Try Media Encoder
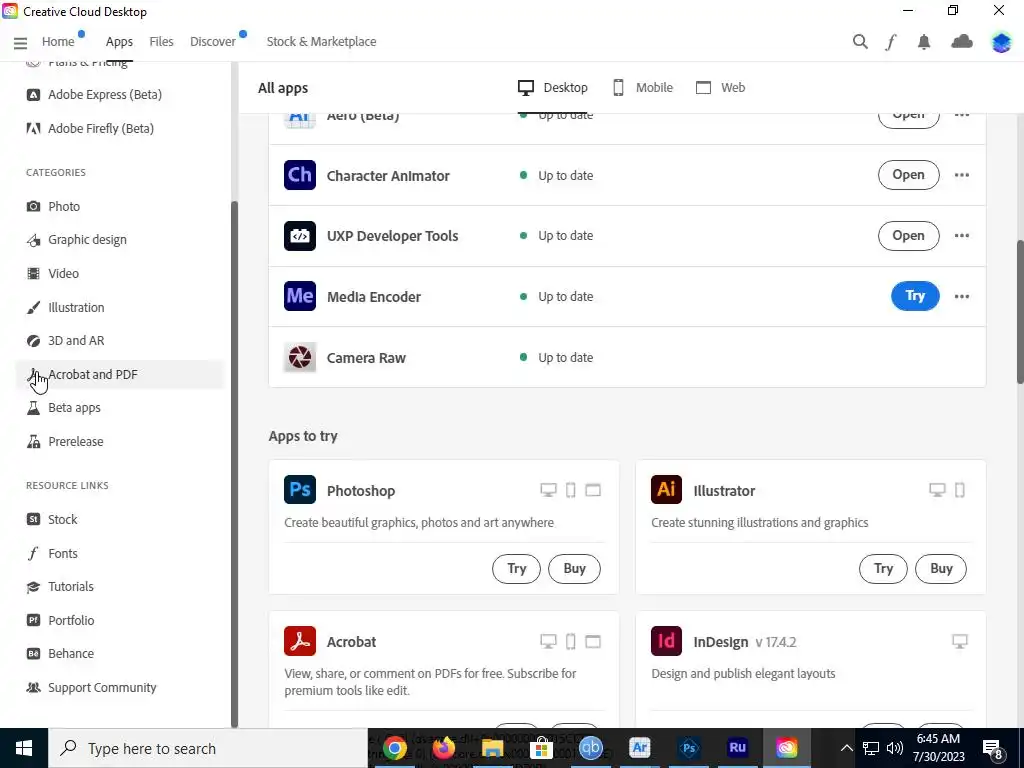This screenshot has height=768, width=1024. click(x=915, y=296)
